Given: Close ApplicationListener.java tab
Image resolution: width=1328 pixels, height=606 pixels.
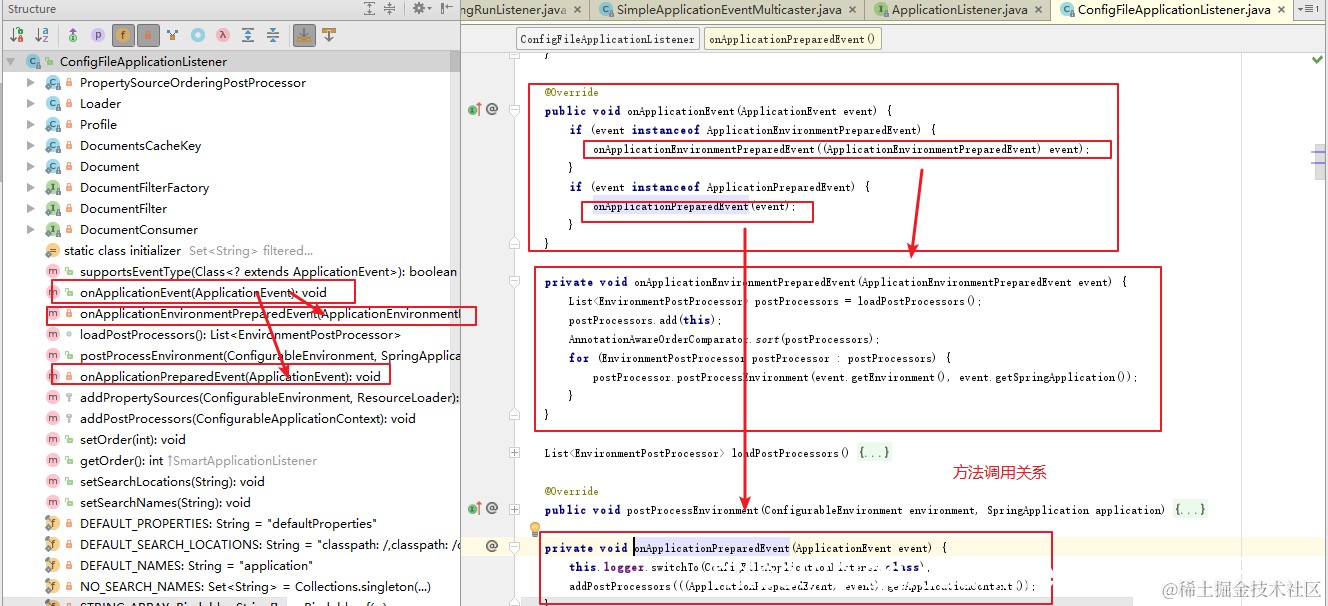Looking at the screenshot, I should click(x=1039, y=10).
